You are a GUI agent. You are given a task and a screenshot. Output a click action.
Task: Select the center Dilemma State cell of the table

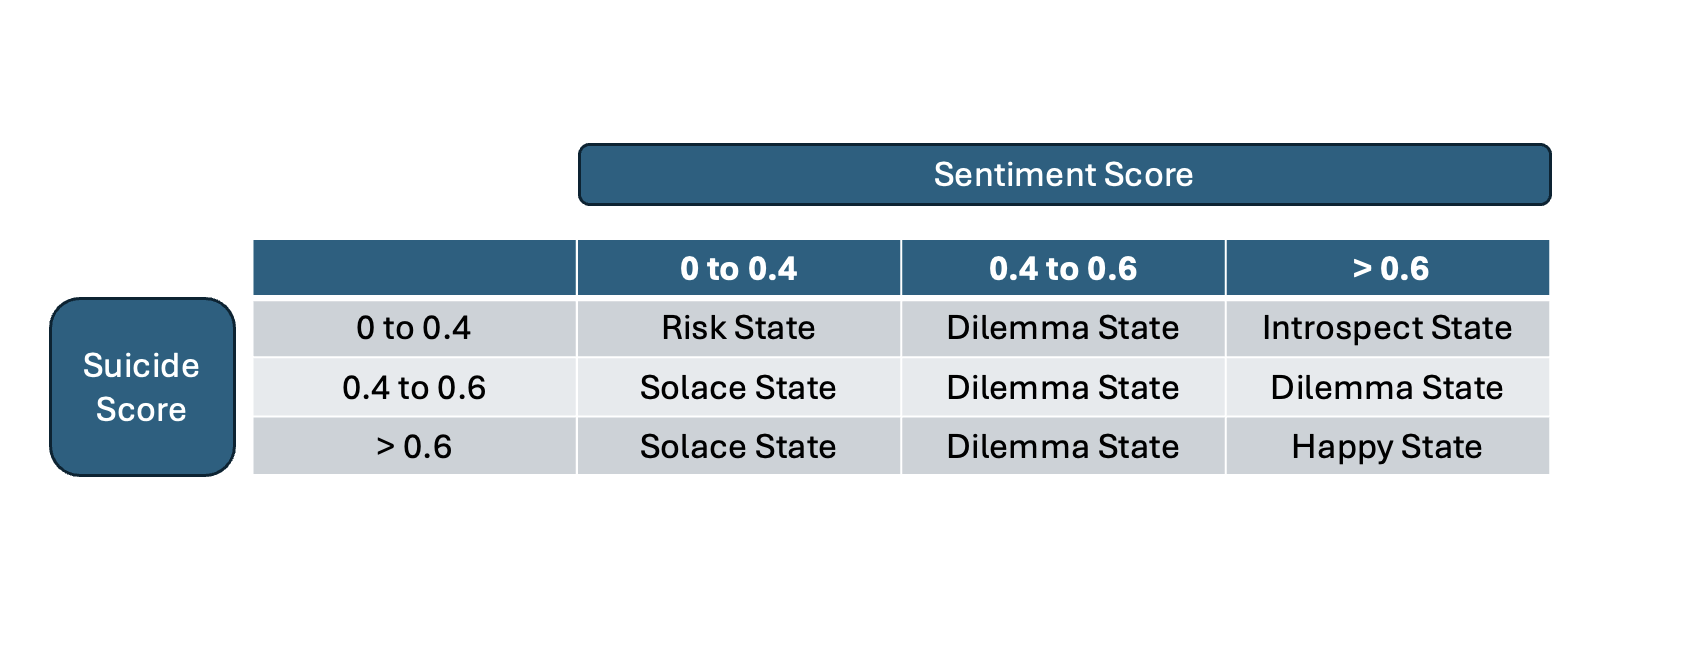[x=1063, y=388]
